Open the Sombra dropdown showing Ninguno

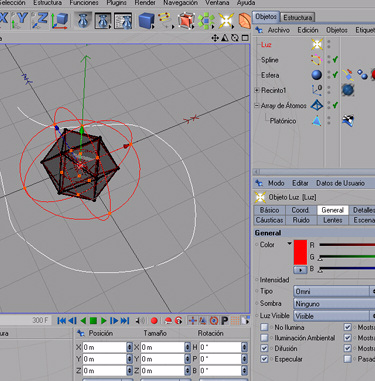point(334,304)
